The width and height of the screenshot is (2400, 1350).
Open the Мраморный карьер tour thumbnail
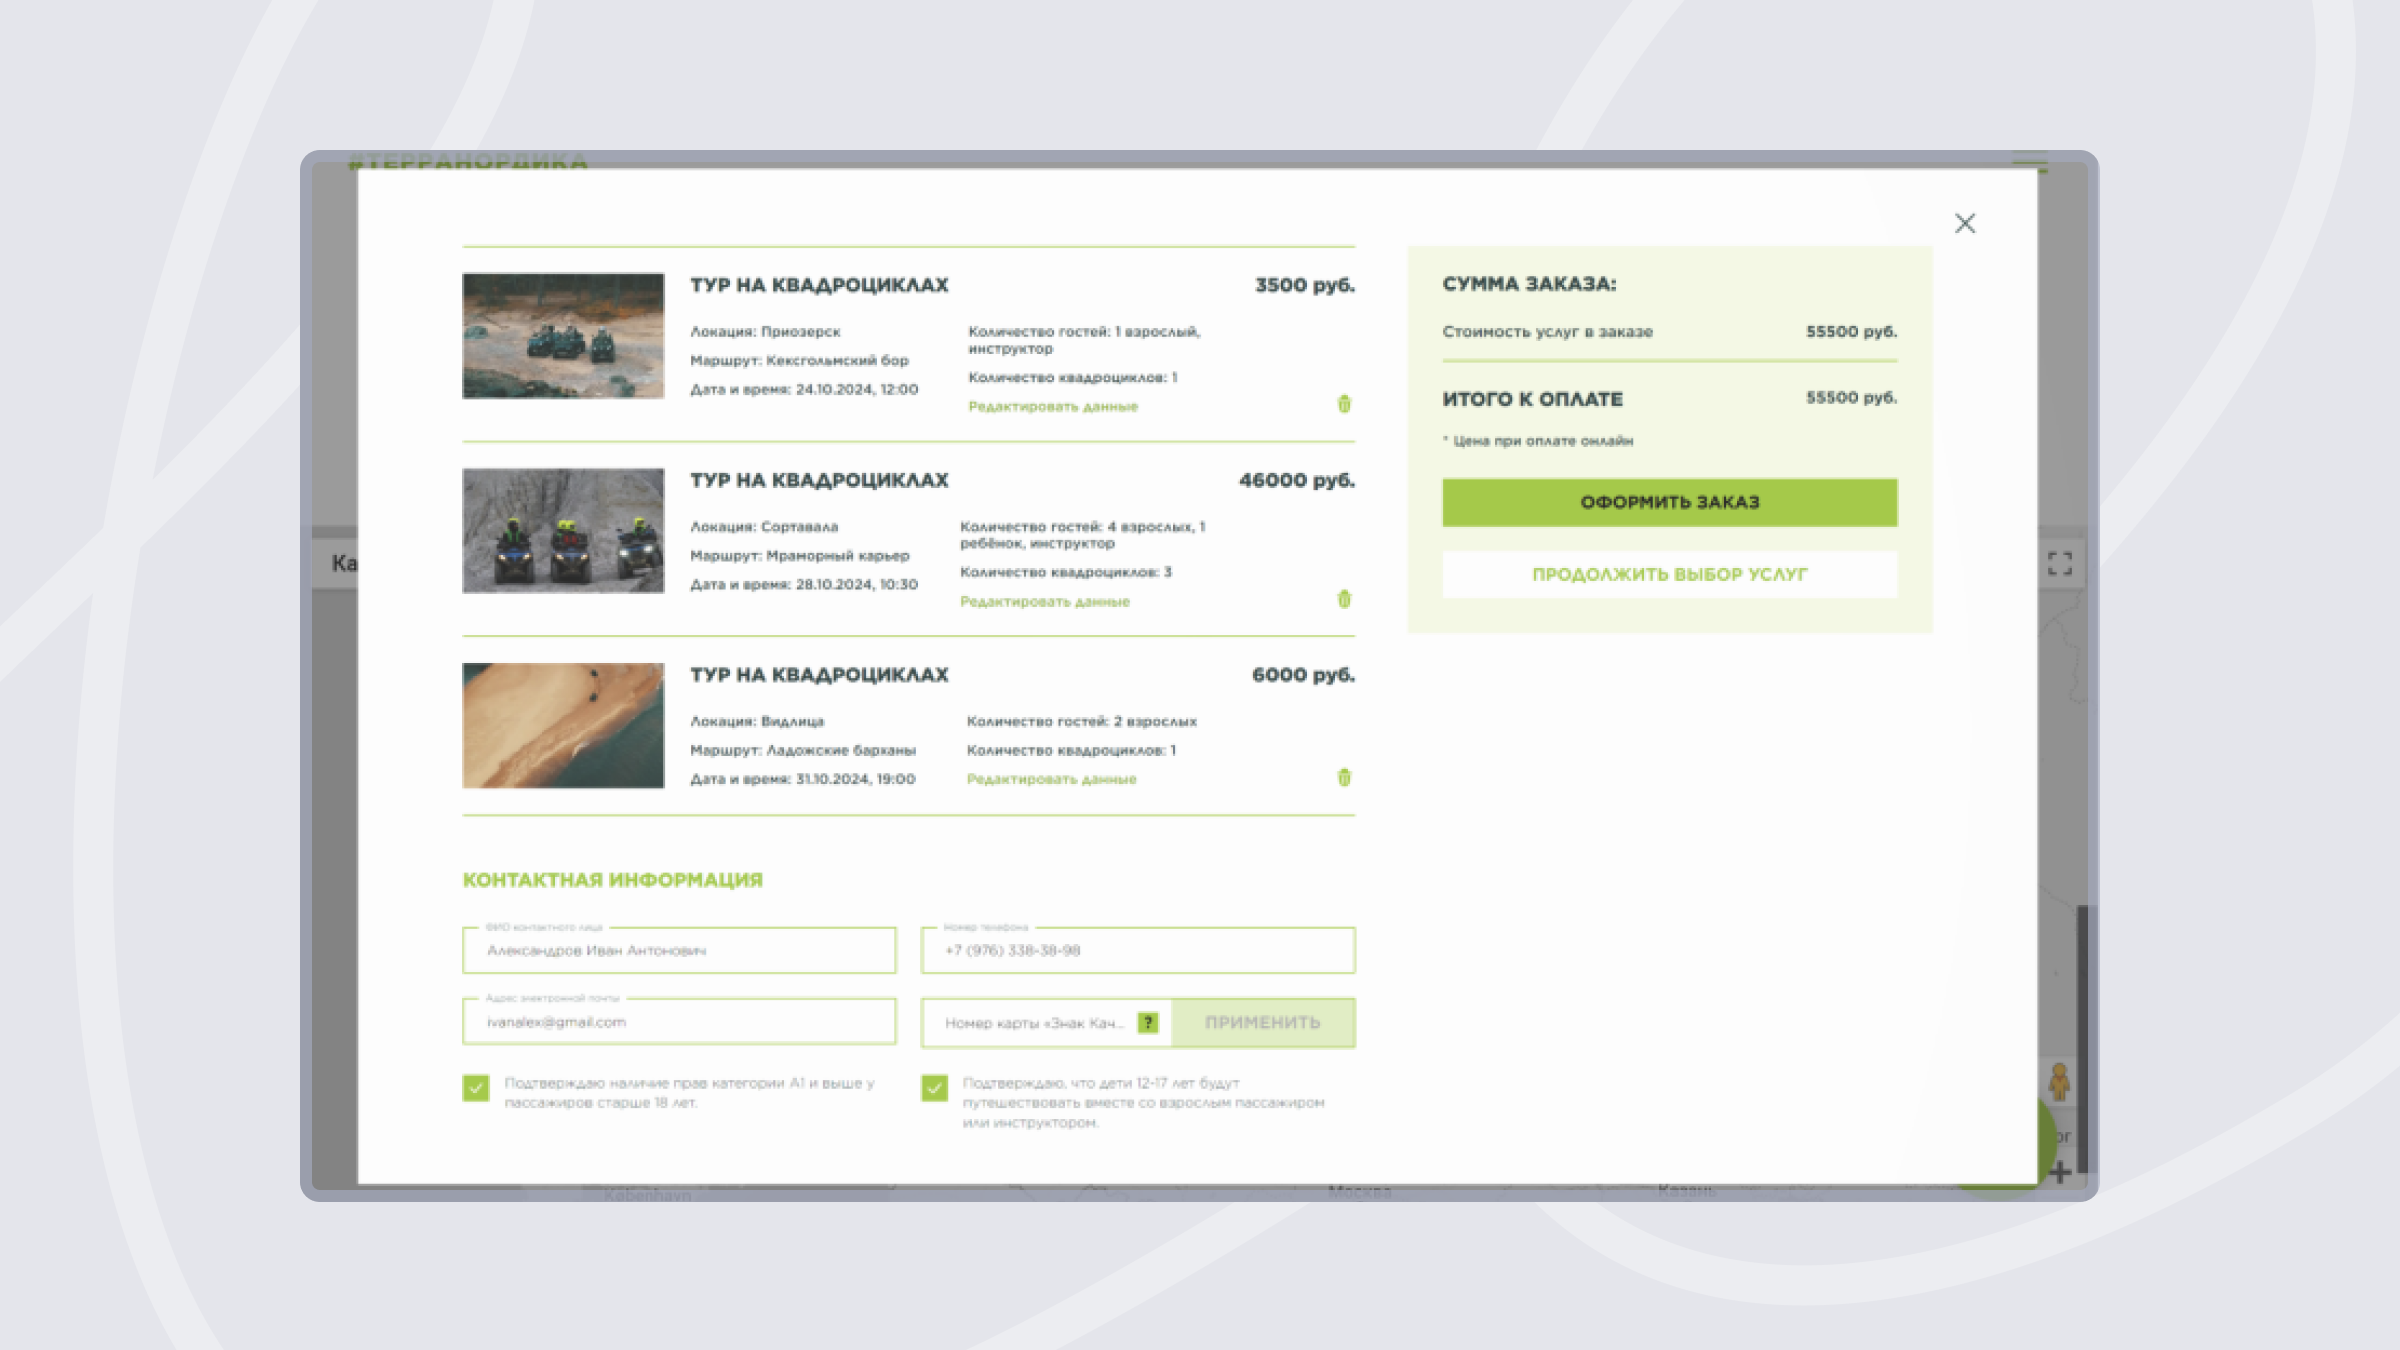point(563,531)
